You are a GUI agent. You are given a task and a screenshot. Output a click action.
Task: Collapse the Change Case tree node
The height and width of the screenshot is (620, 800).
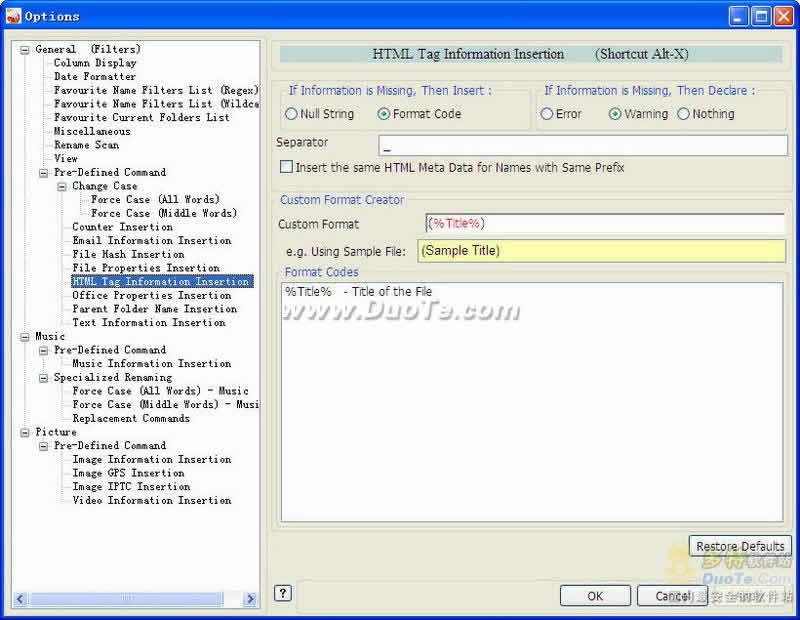pos(62,187)
